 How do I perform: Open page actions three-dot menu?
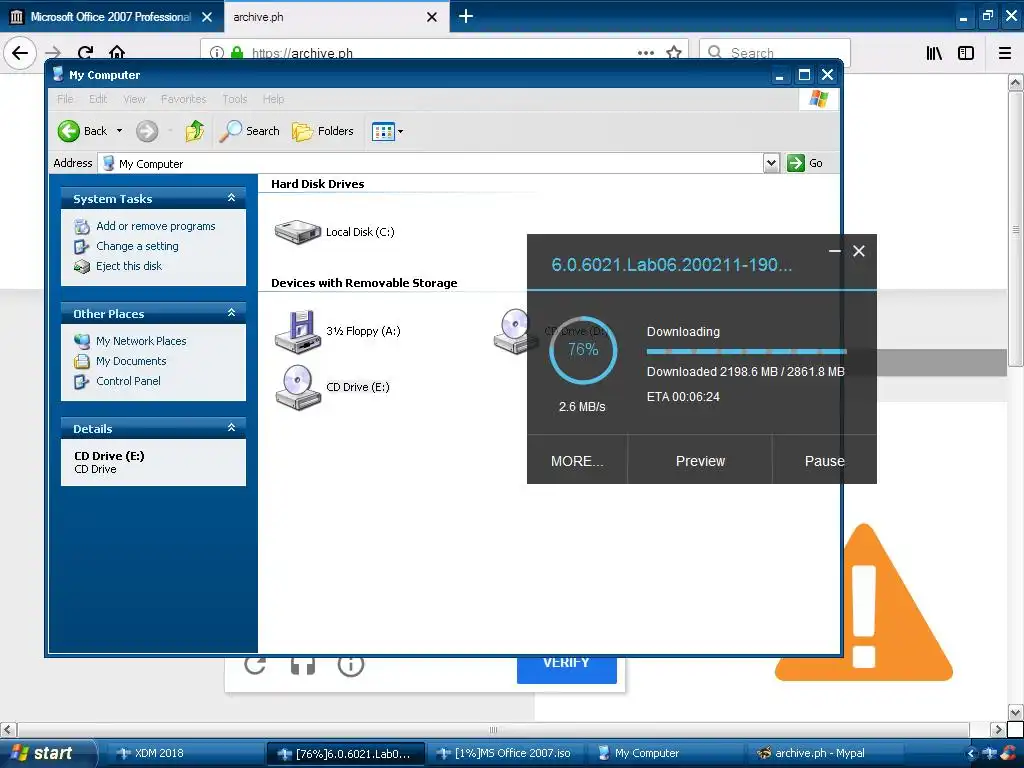coord(646,53)
